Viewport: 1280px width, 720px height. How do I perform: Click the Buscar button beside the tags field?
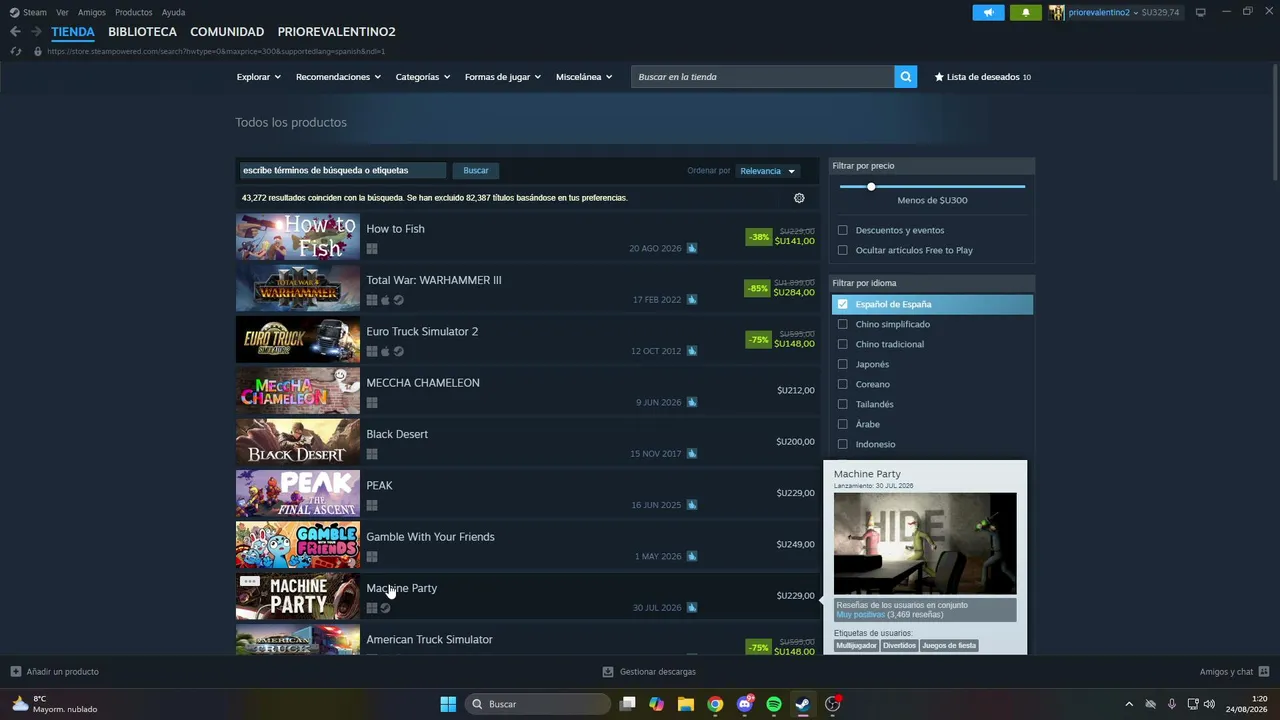tap(476, 171)
